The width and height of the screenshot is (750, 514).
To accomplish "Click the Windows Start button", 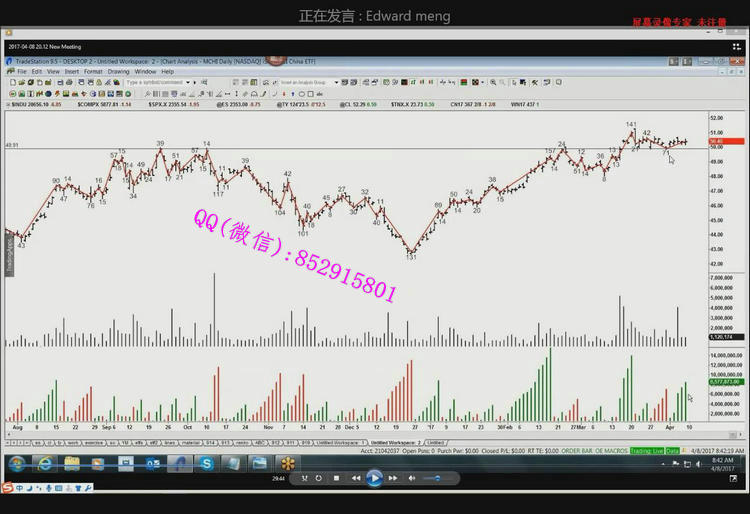I will [x=17, y=463].
